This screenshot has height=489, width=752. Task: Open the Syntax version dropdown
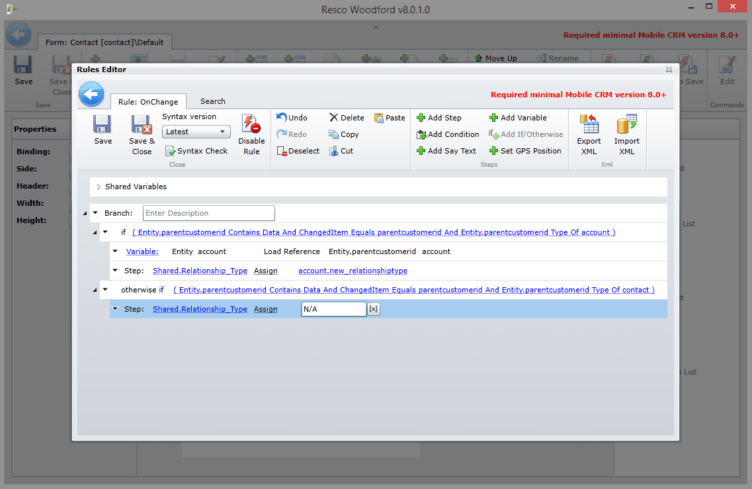(196, 131)
